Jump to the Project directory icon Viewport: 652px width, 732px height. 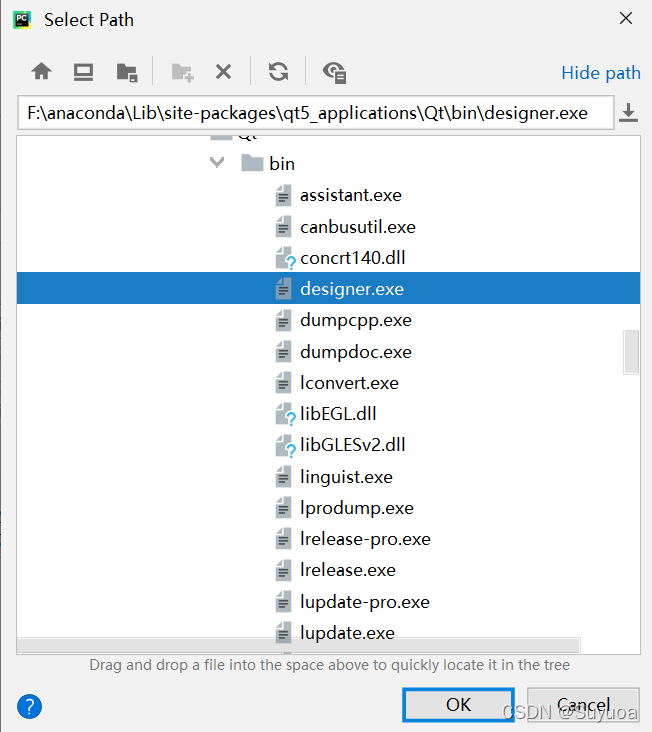coord(126,72)
